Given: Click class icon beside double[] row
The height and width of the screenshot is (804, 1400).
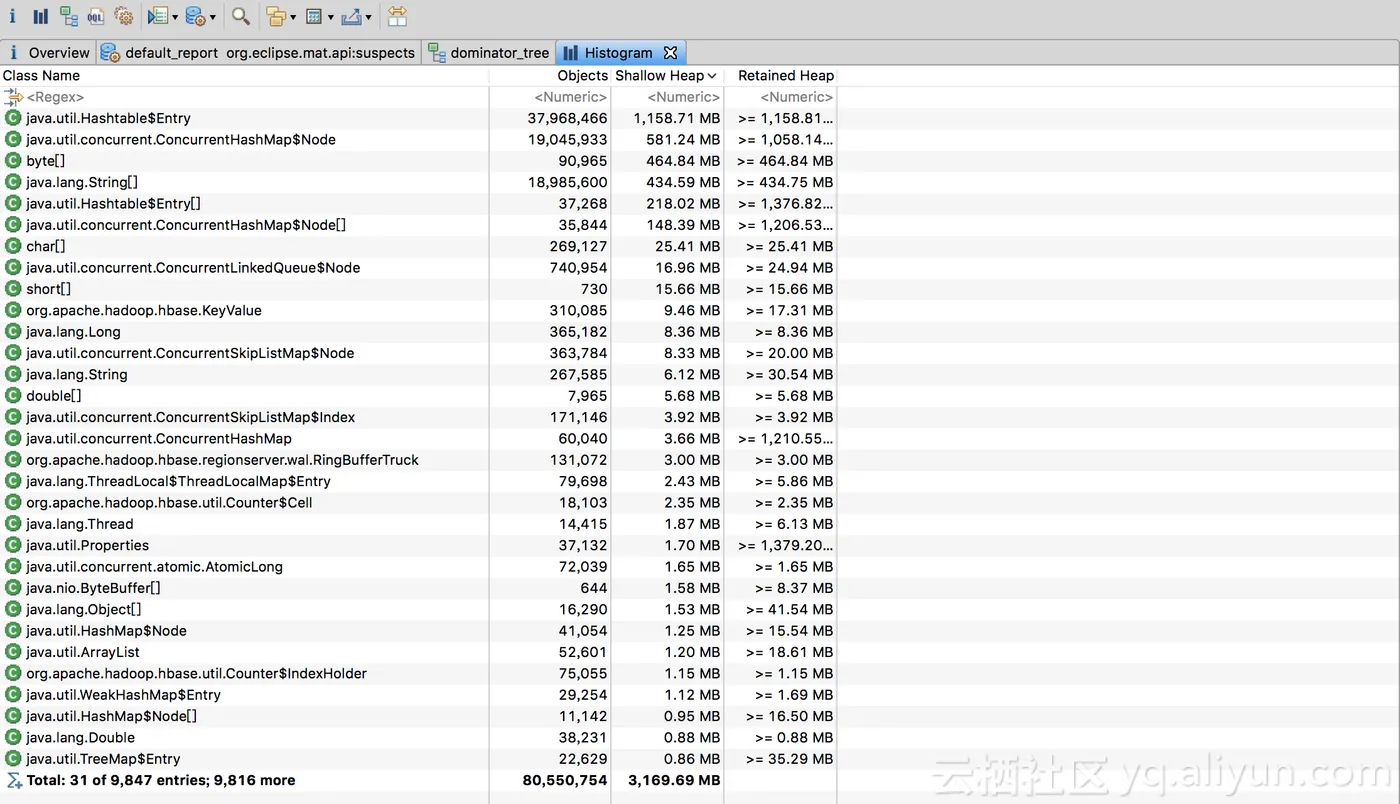Looking at the screenshot, I should (x=13, y=396).
